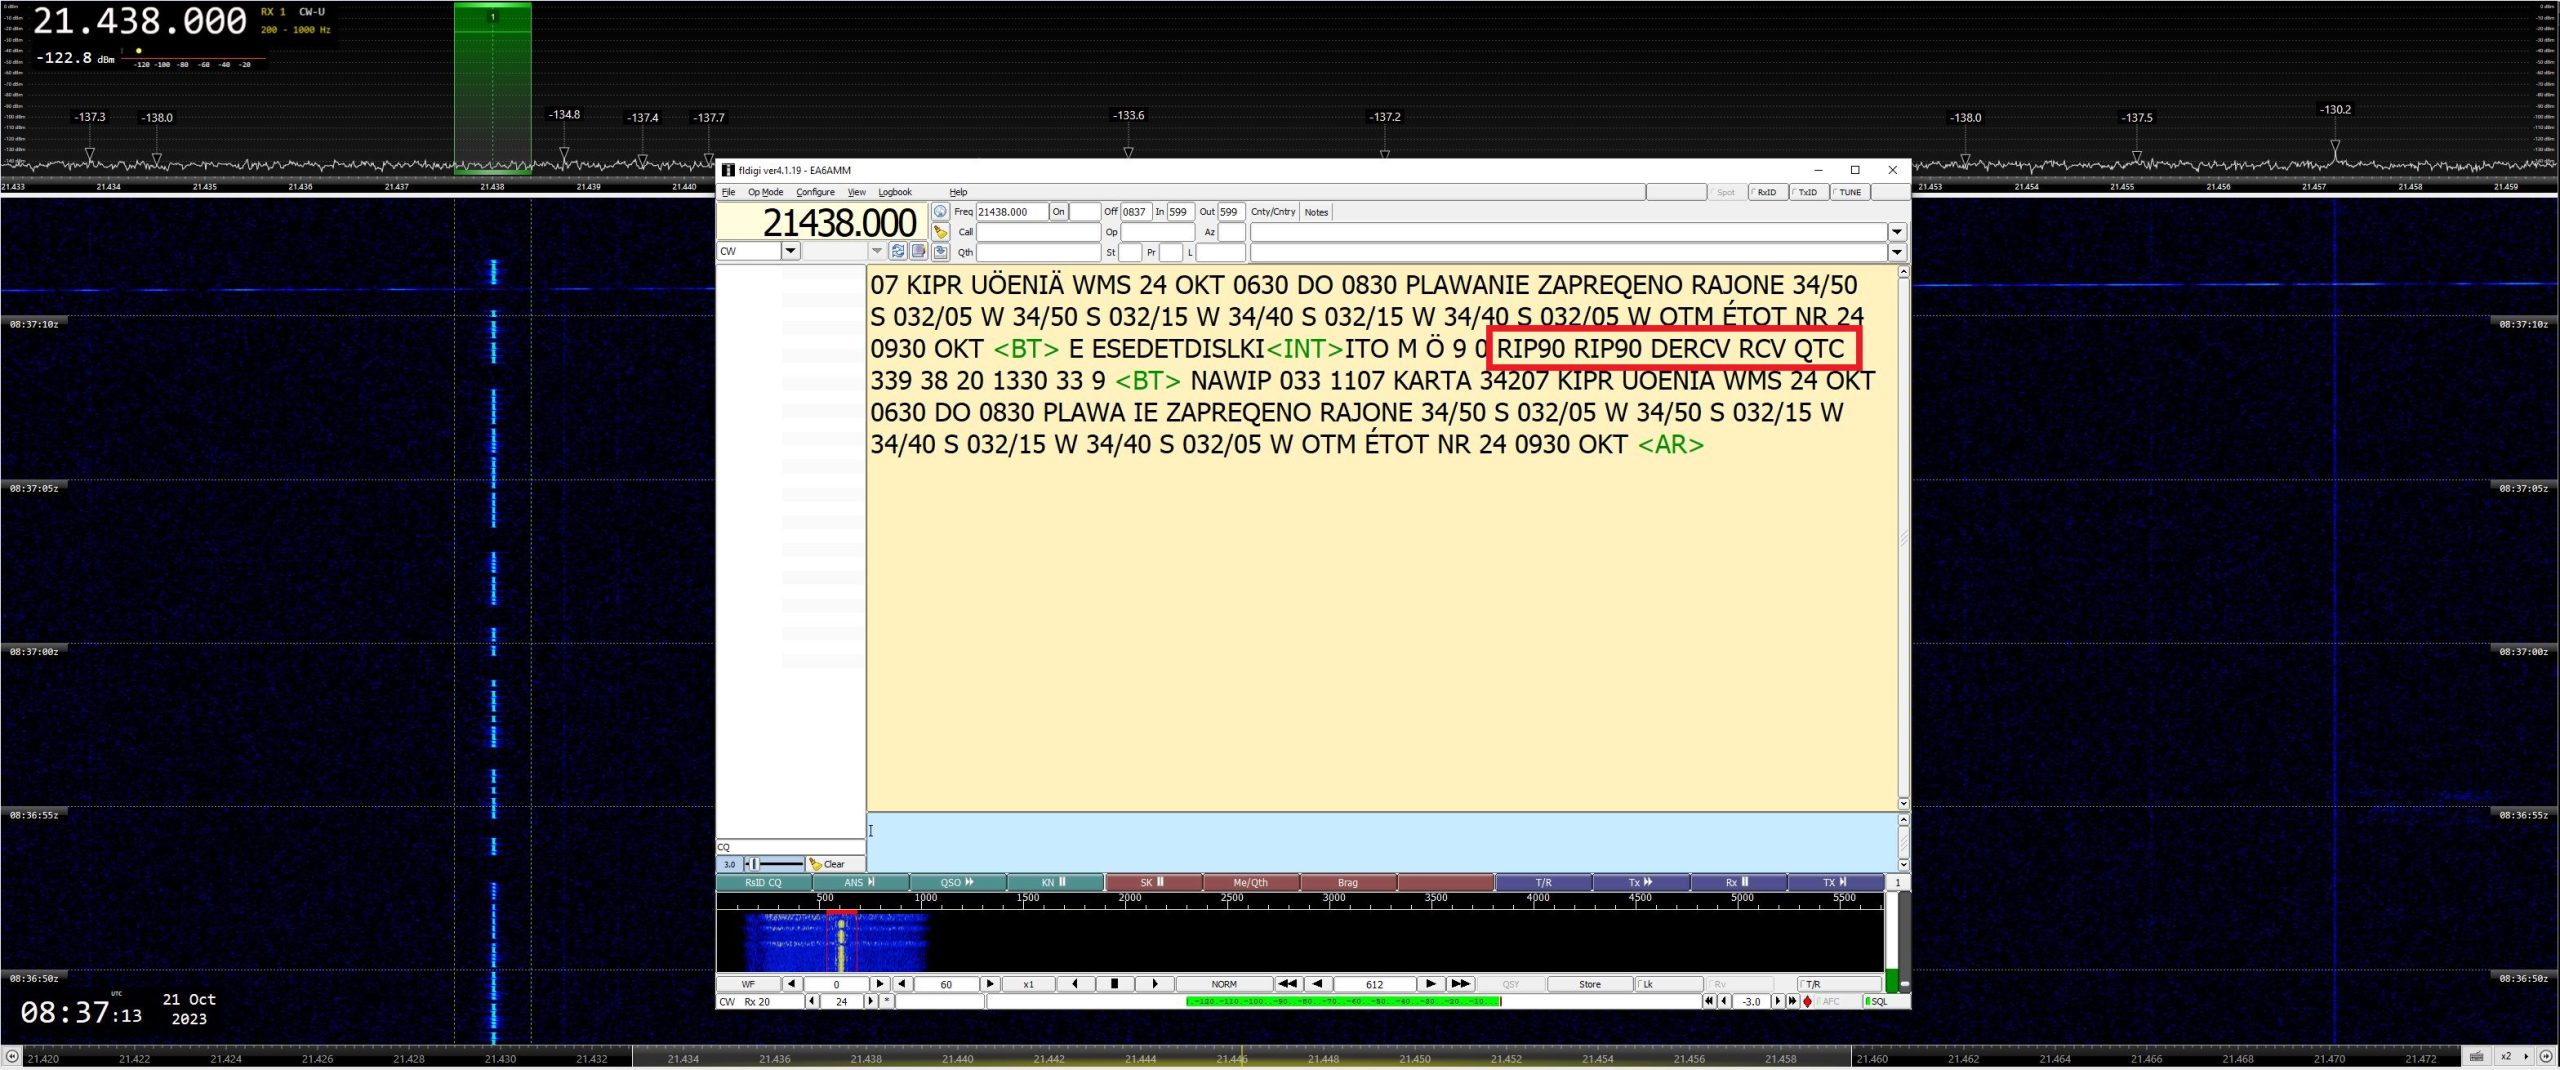Click the red diamond icon beside AFC

1807,1001
